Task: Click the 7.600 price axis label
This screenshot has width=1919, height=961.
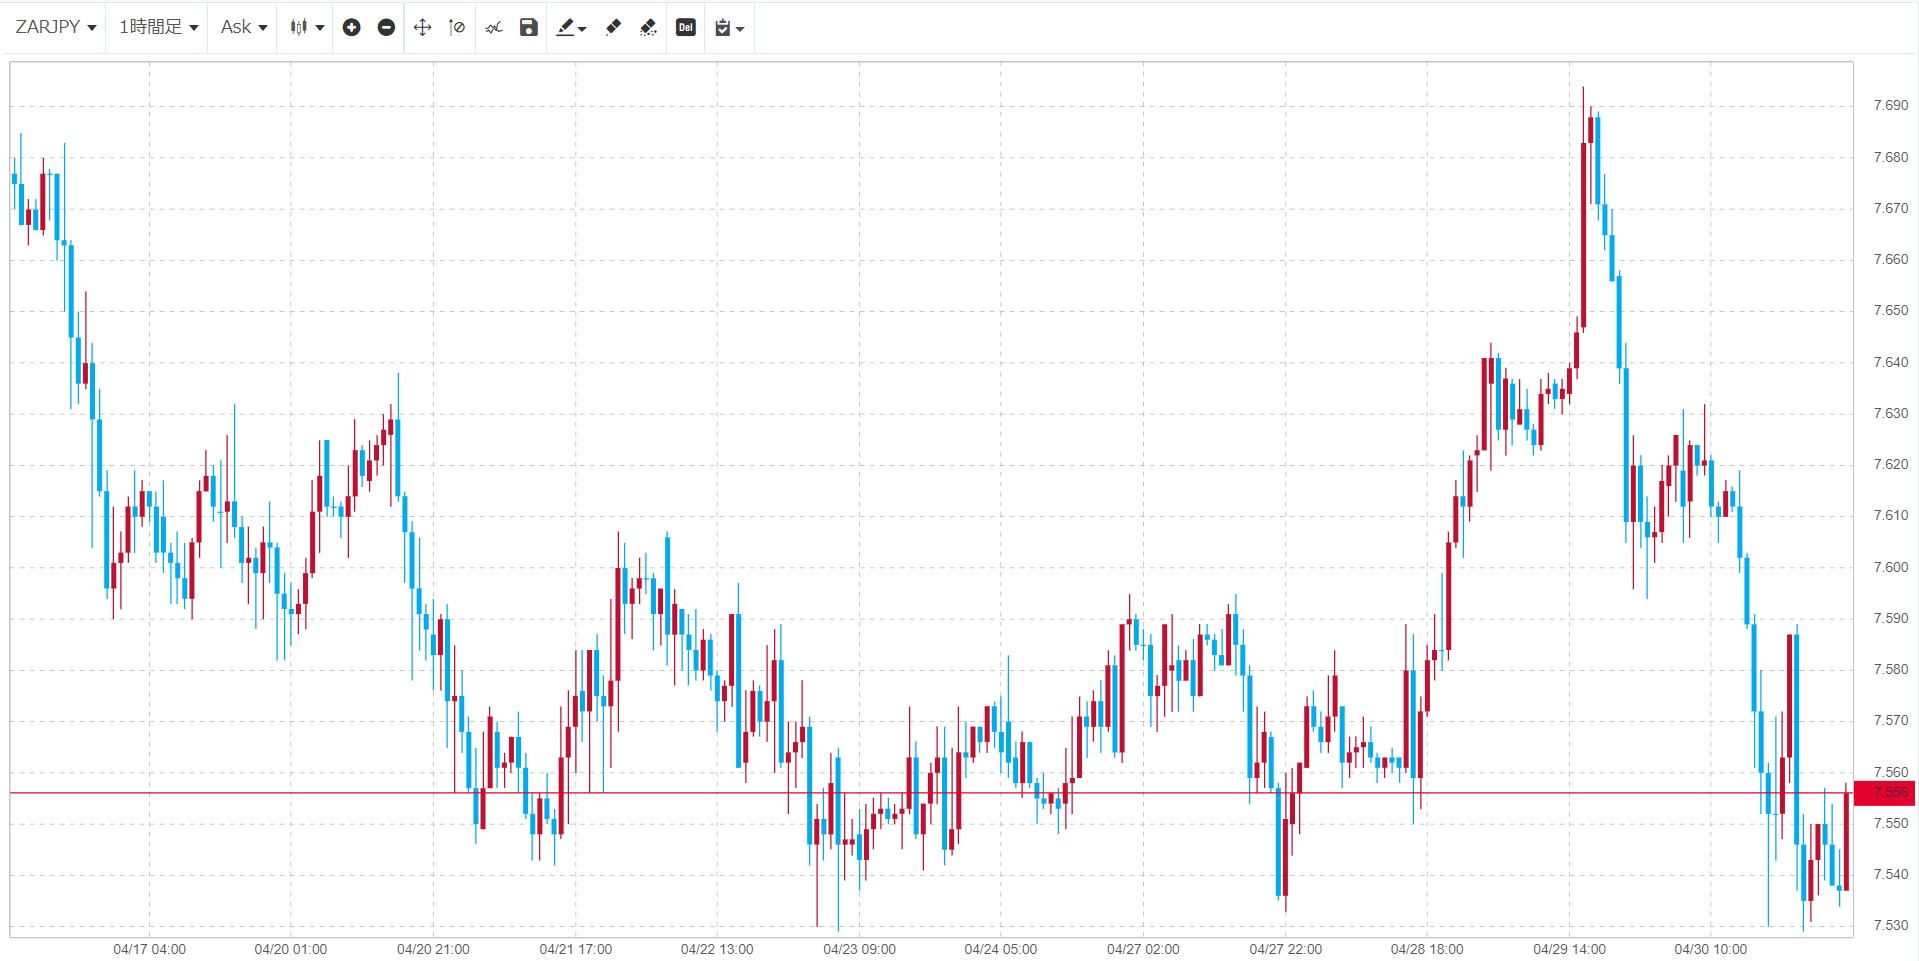Action: click(x=1890, y=567)
